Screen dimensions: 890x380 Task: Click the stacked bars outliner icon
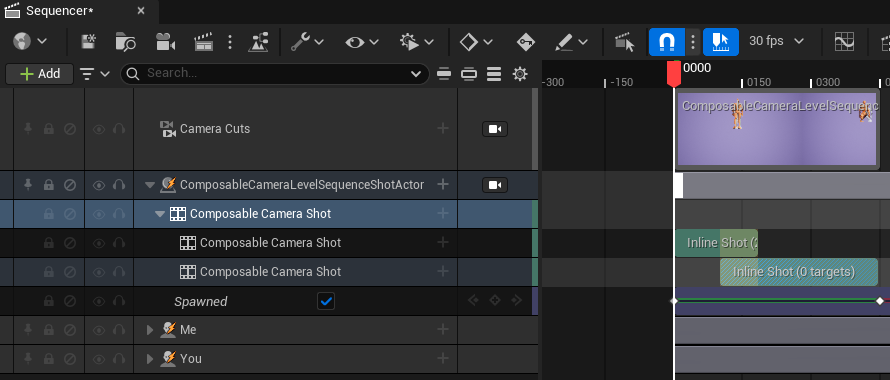click(x=494, y=74)
